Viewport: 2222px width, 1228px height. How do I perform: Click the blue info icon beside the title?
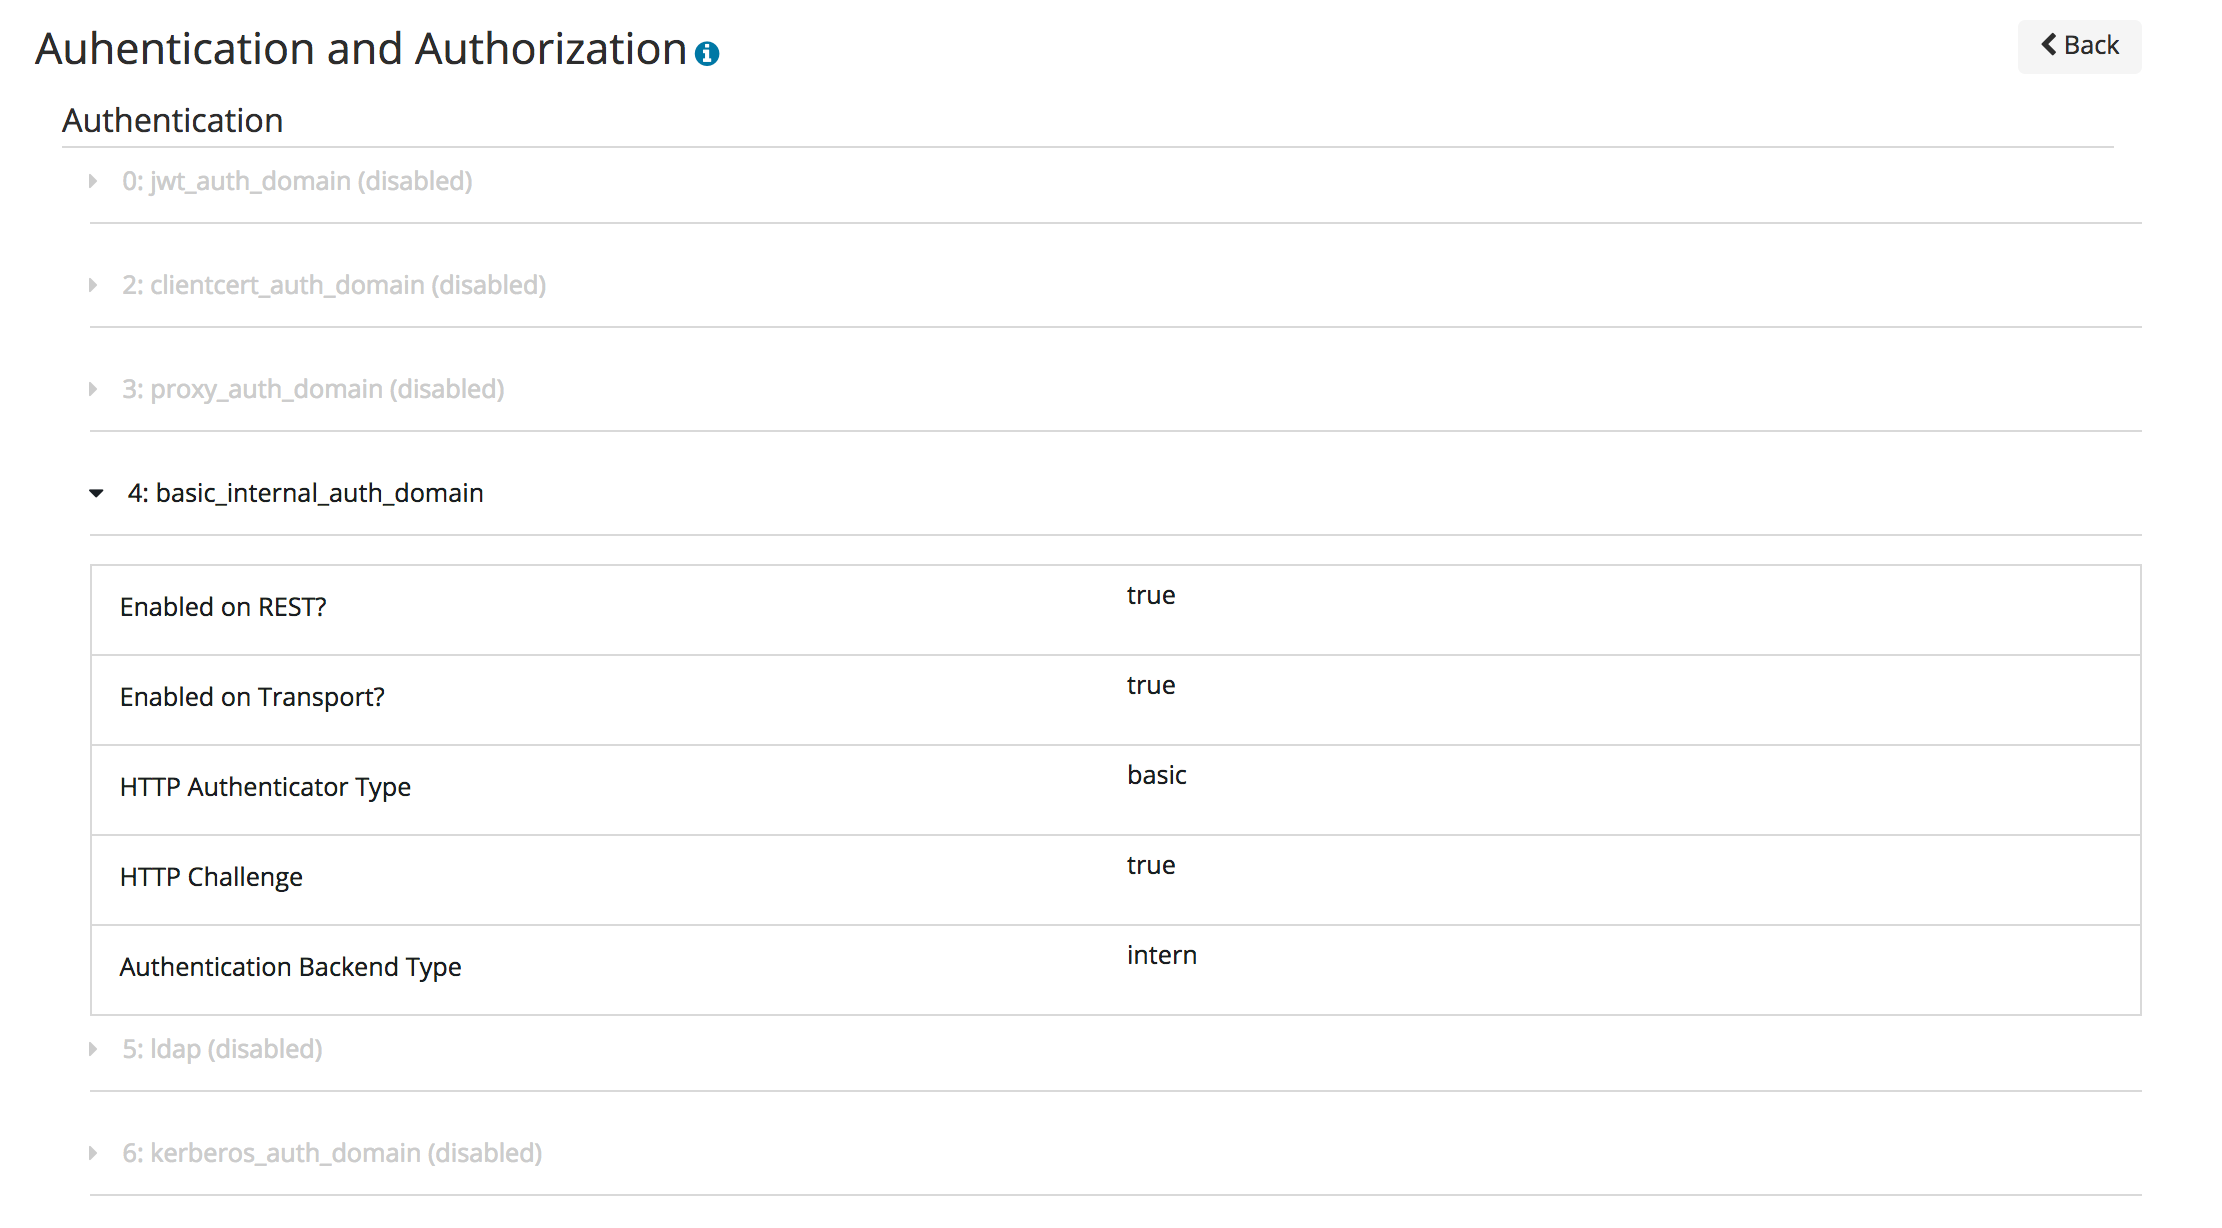pos(707,54)
